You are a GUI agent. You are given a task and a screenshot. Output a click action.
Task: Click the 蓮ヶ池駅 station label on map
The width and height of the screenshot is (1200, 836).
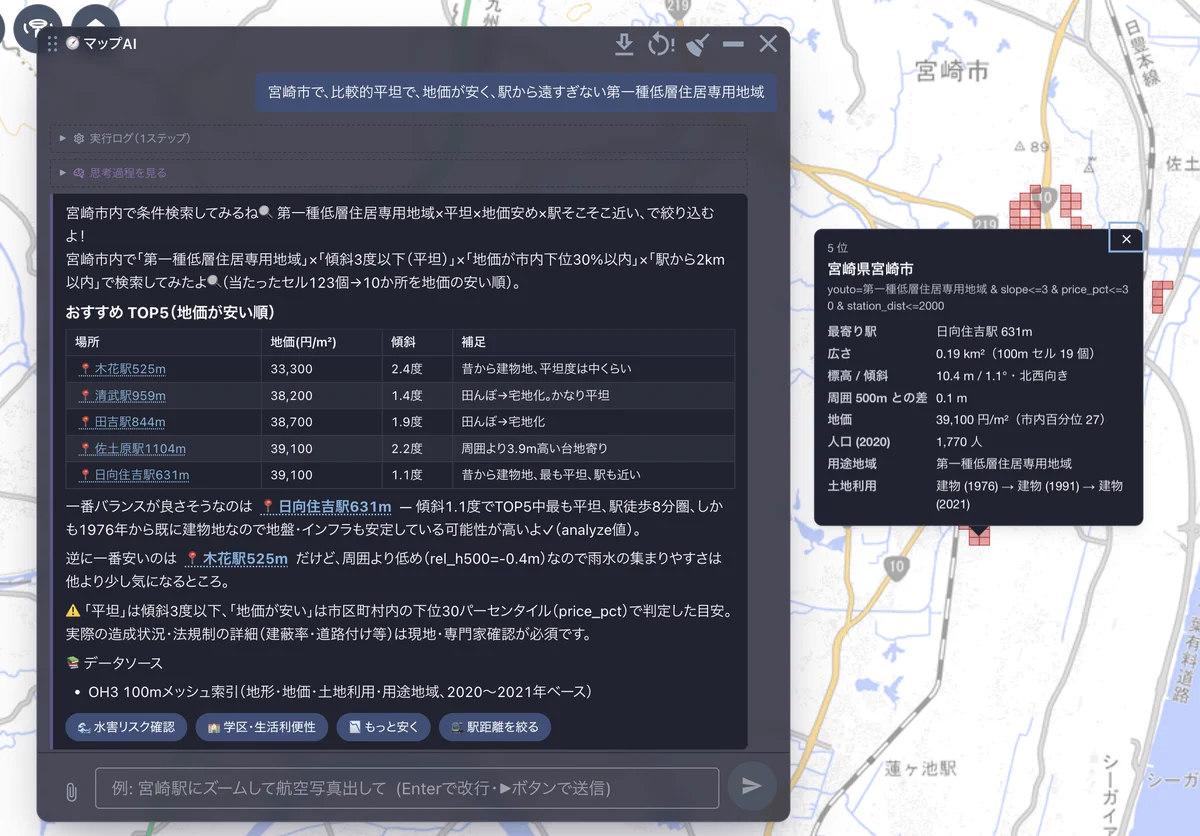(x=920, y=768)
